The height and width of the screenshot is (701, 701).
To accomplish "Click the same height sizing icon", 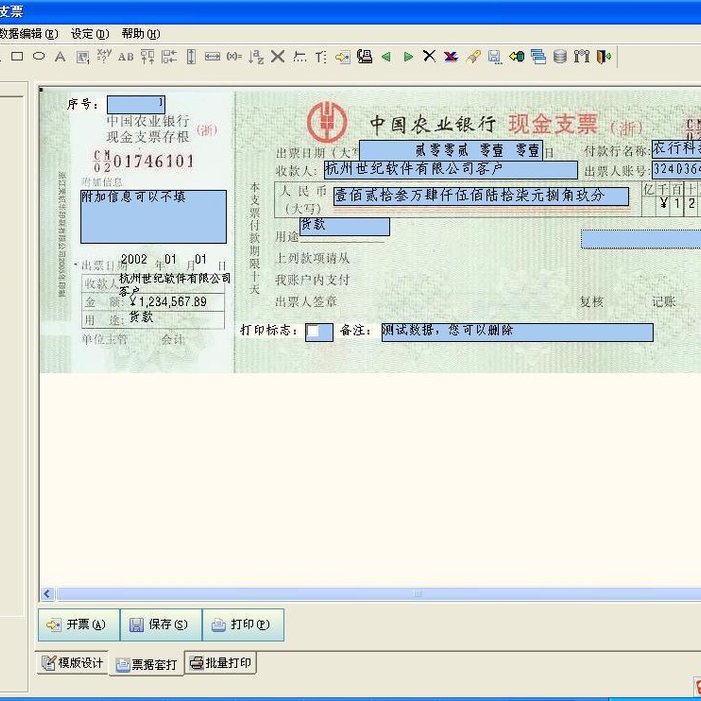I will tap(191, 56).
